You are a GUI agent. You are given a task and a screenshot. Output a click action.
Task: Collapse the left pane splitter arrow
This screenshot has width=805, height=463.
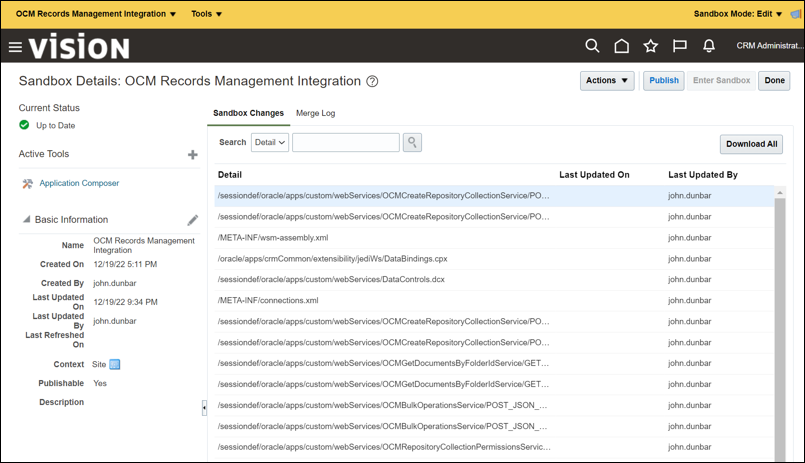tap(204, 408)
